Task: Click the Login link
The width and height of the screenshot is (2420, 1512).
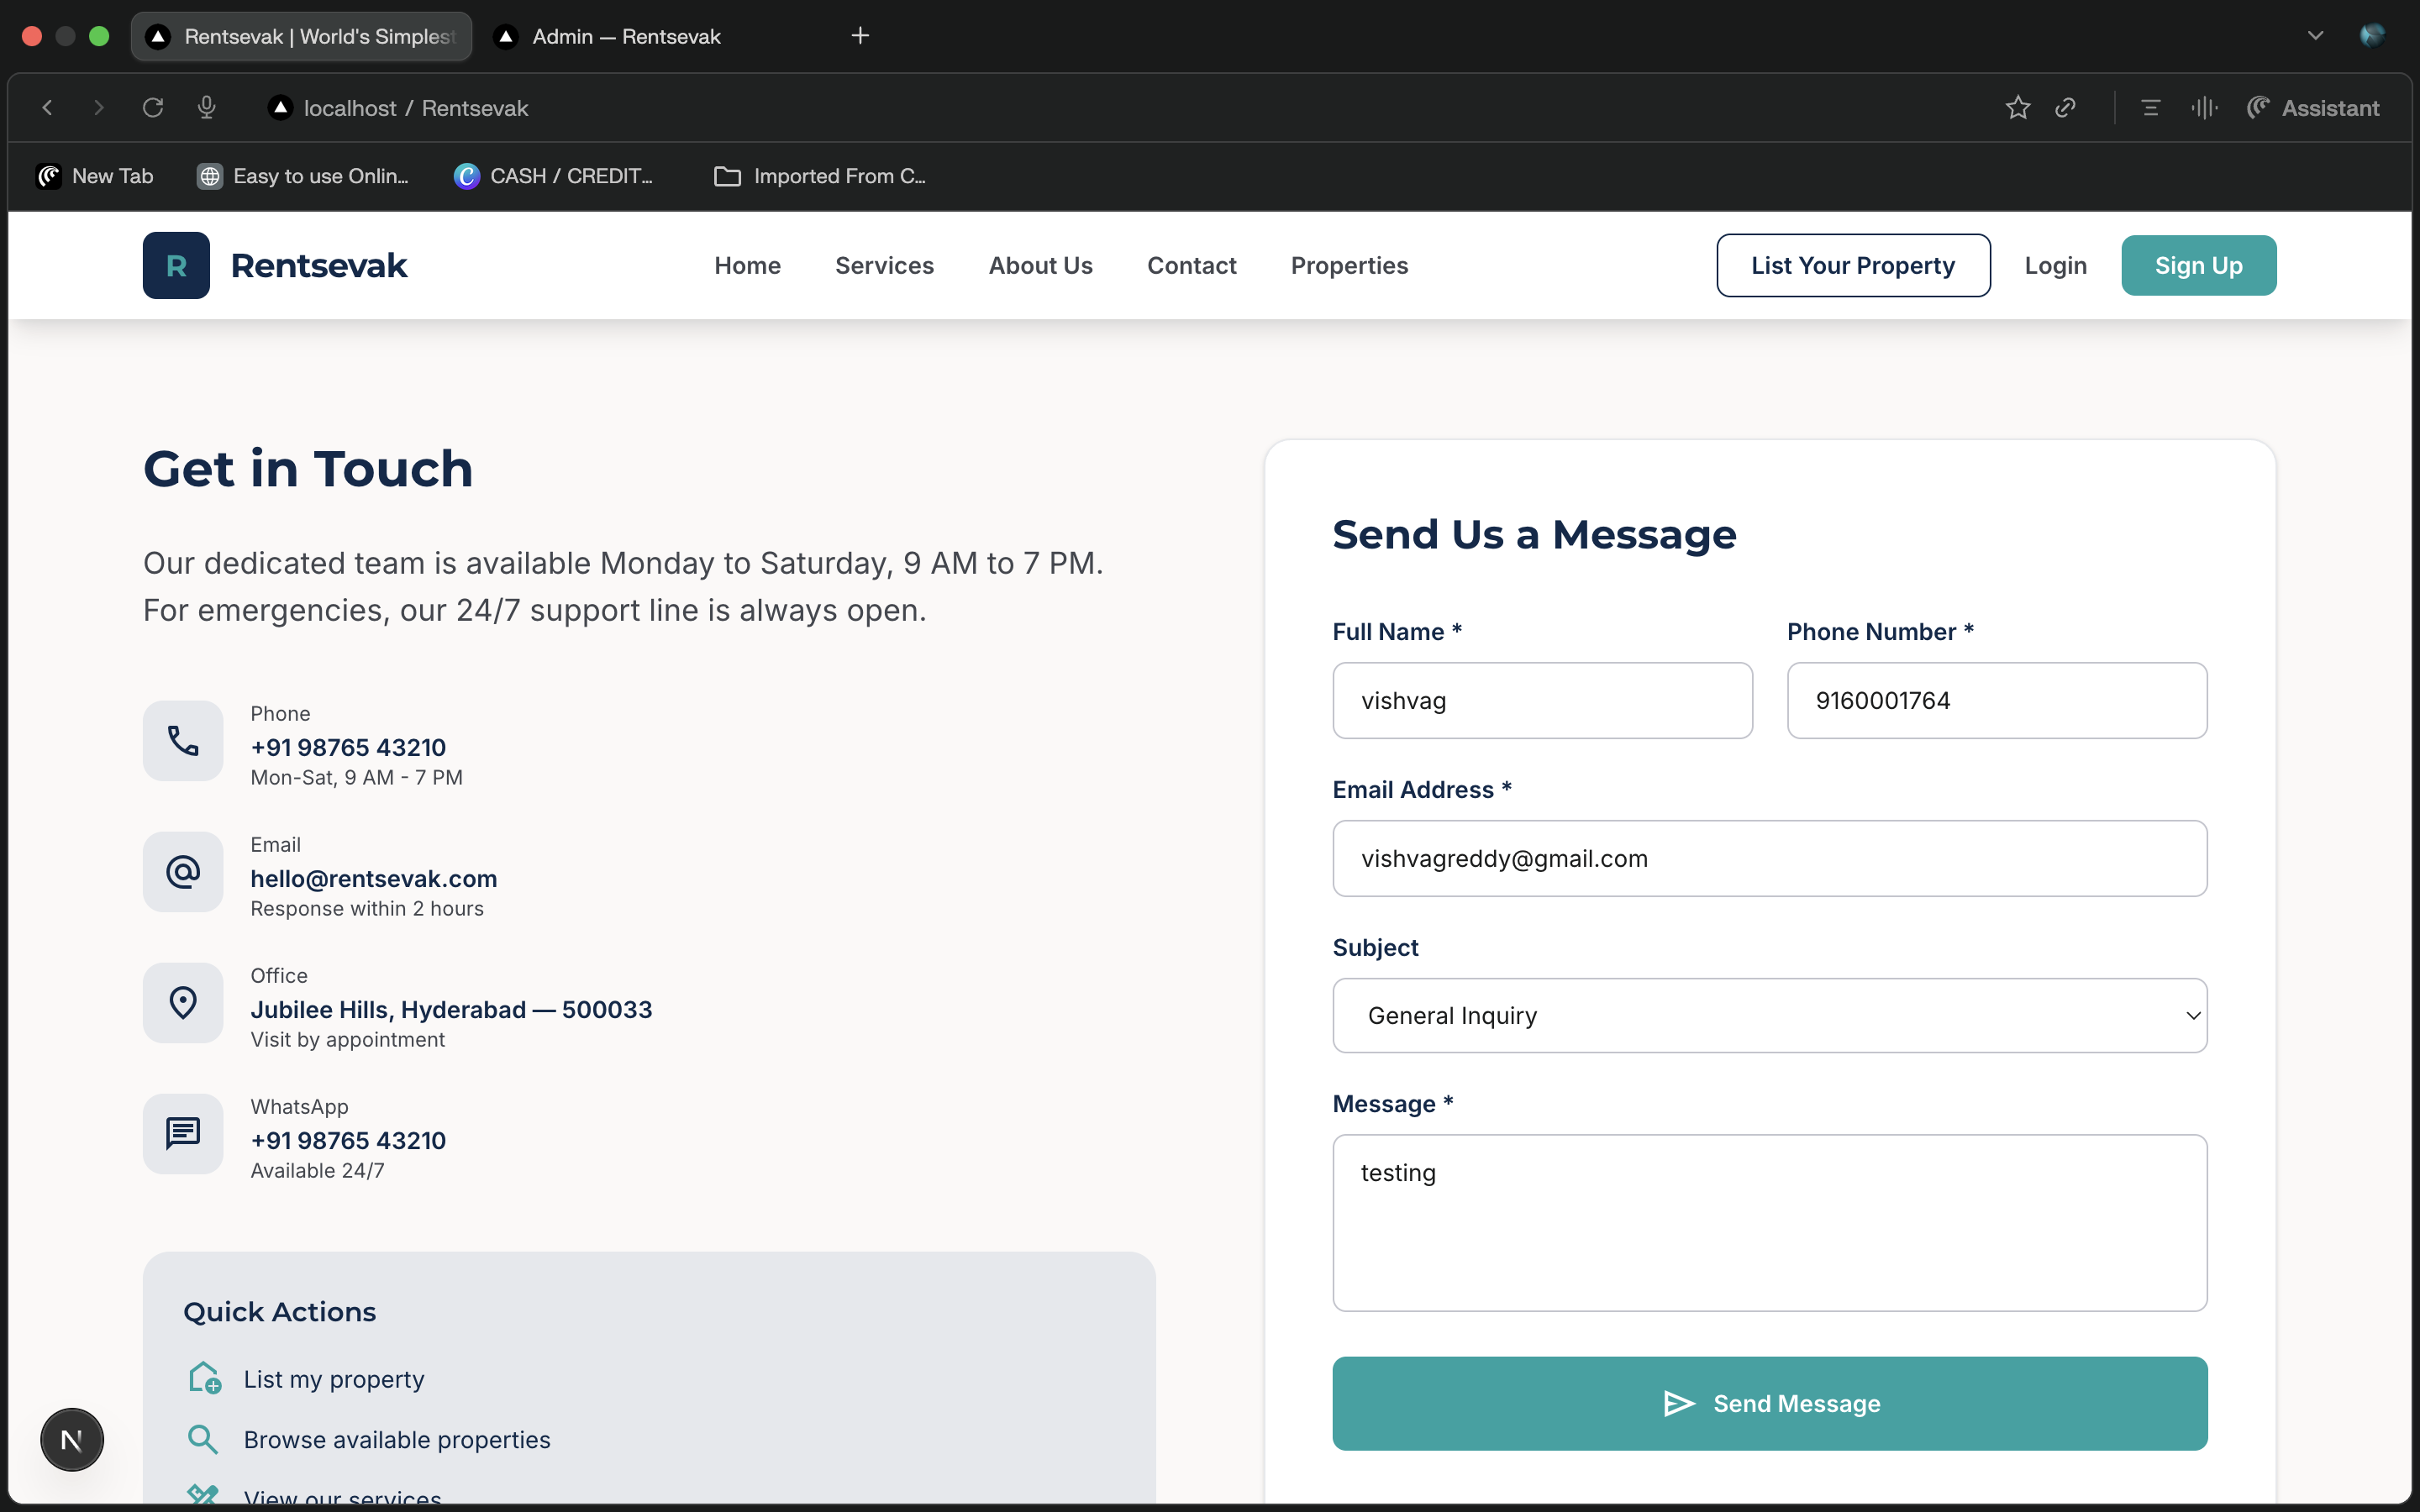Action: [2055, 265]
